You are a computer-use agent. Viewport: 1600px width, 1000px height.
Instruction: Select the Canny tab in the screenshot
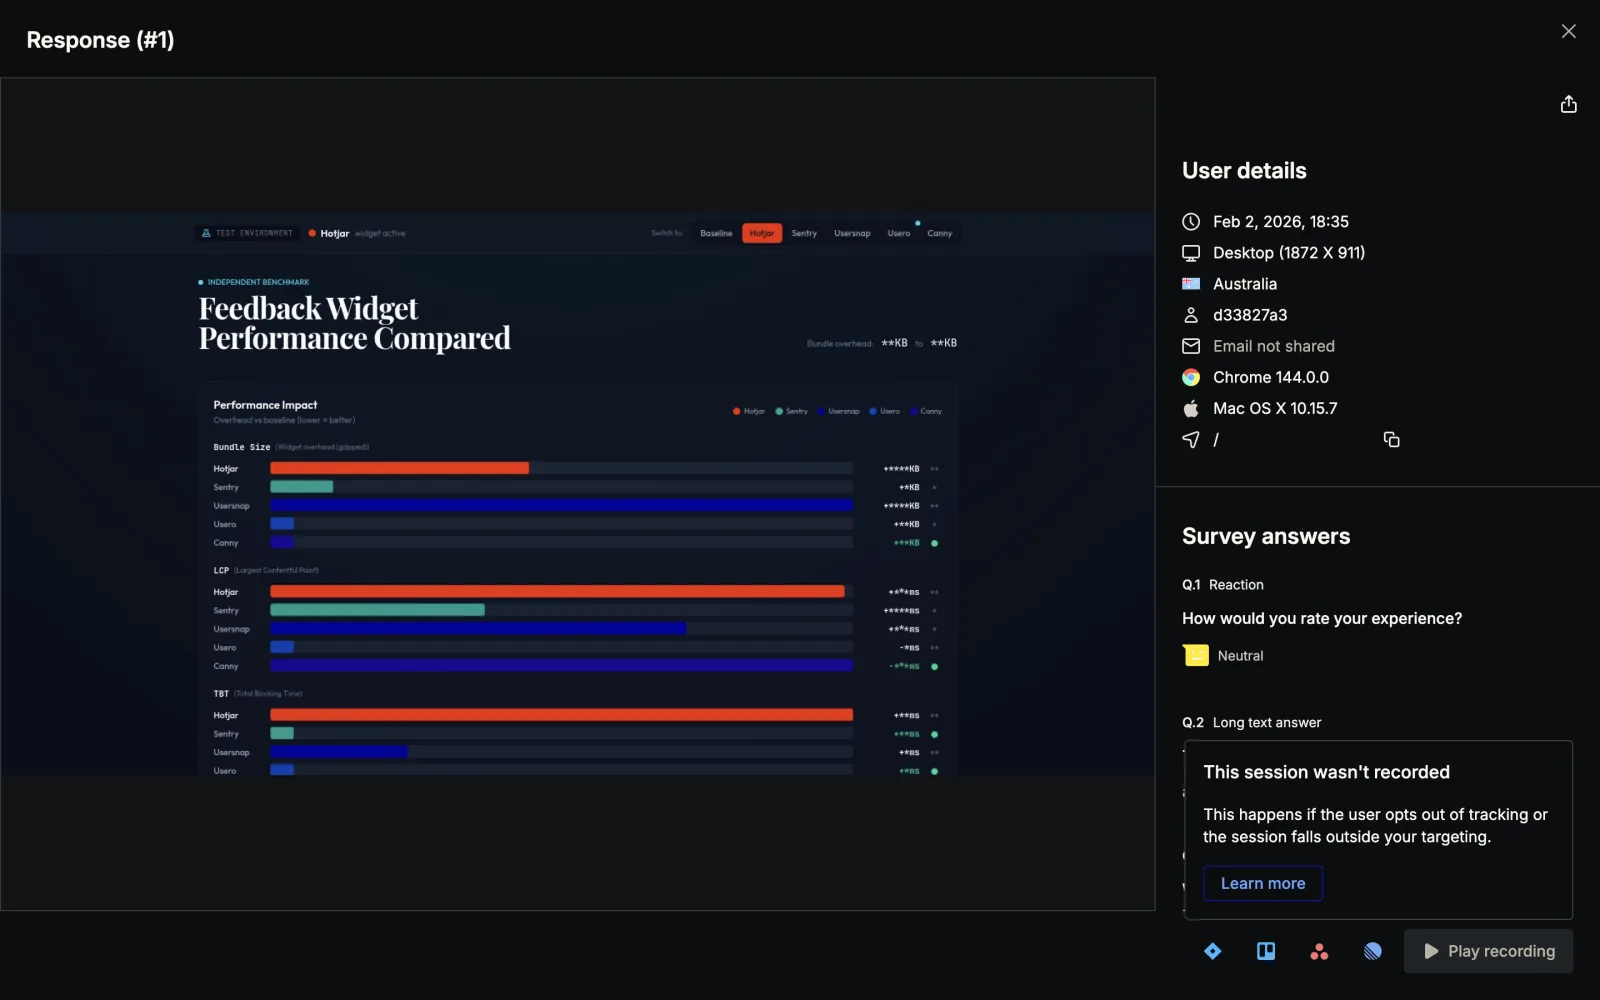pos(940,233)
